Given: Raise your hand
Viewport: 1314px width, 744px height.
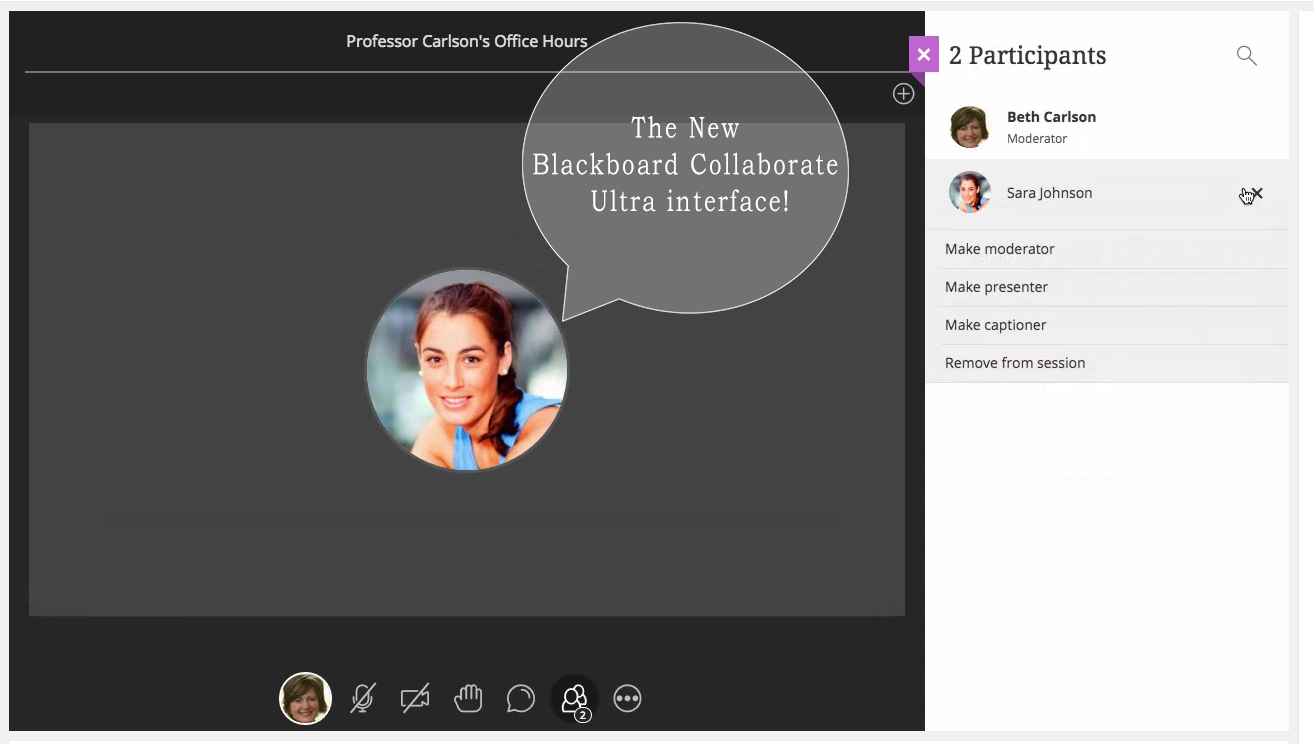Looking at the screenshot, I should (468, 698).
